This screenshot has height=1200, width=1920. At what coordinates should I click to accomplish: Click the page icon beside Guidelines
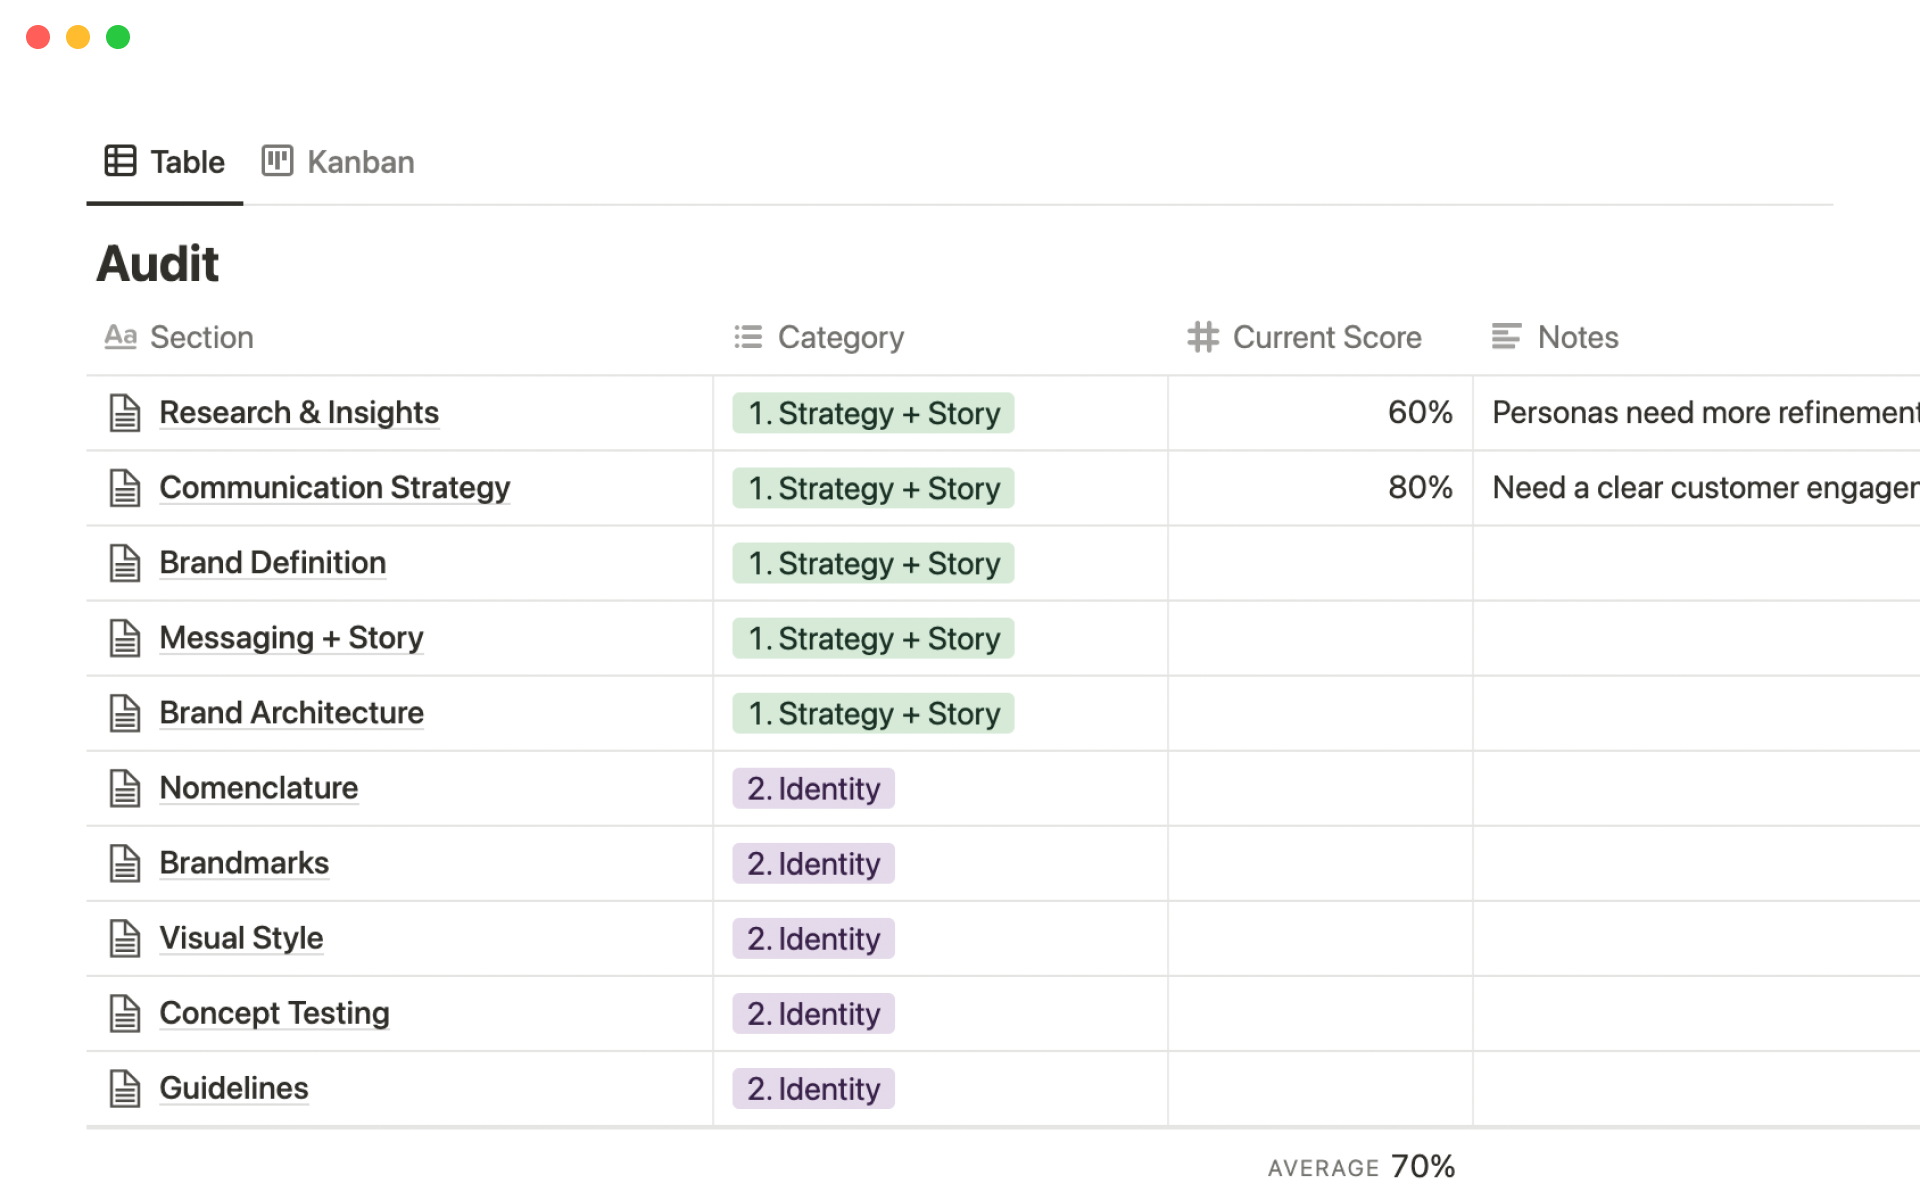click(x=125, y=1088)
